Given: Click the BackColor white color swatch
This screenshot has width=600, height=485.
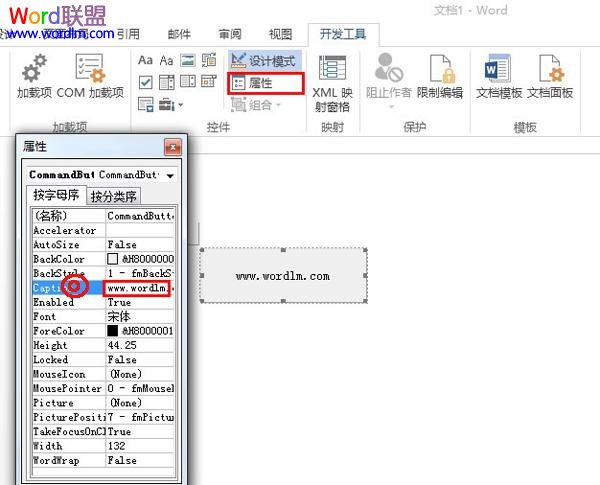Looking at the screenshot, I should (112, 259).
